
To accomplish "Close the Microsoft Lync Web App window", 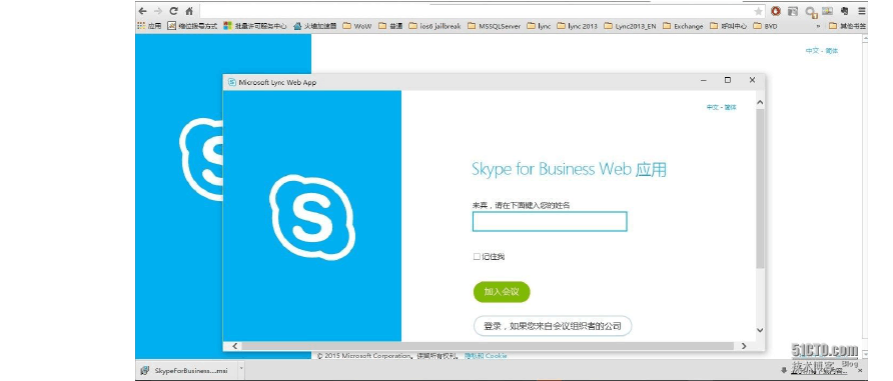I will (x=752, y=80).
